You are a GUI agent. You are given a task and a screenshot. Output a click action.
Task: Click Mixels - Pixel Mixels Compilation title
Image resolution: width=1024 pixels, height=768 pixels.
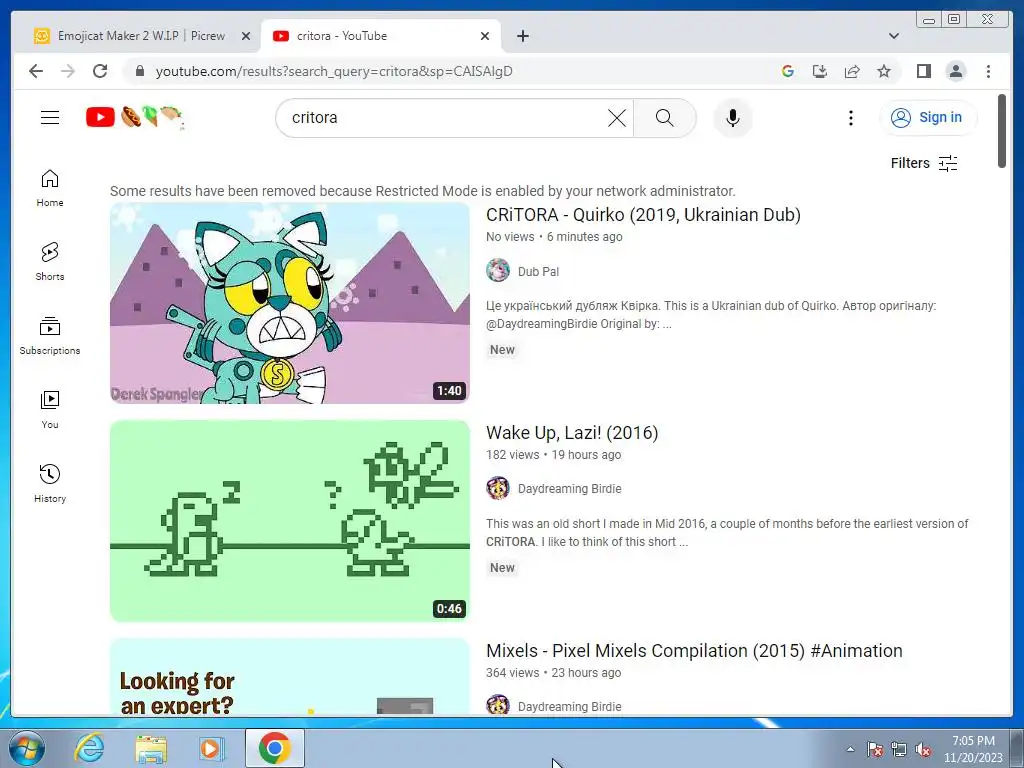tap(694, 651)
